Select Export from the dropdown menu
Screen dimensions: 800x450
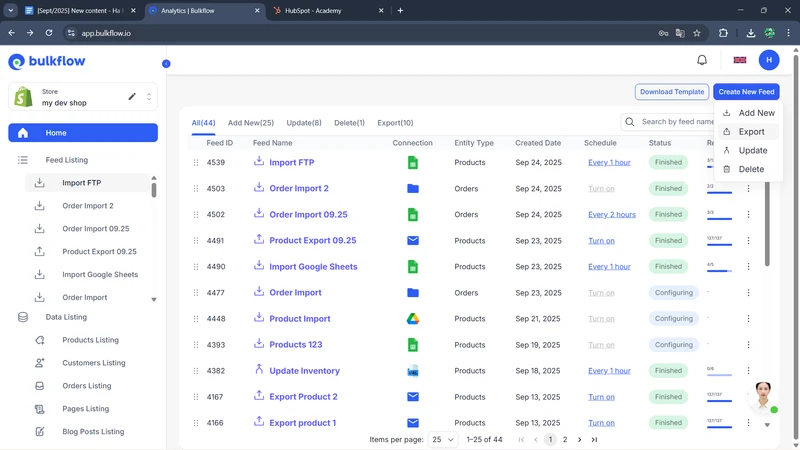click(751, 132)
